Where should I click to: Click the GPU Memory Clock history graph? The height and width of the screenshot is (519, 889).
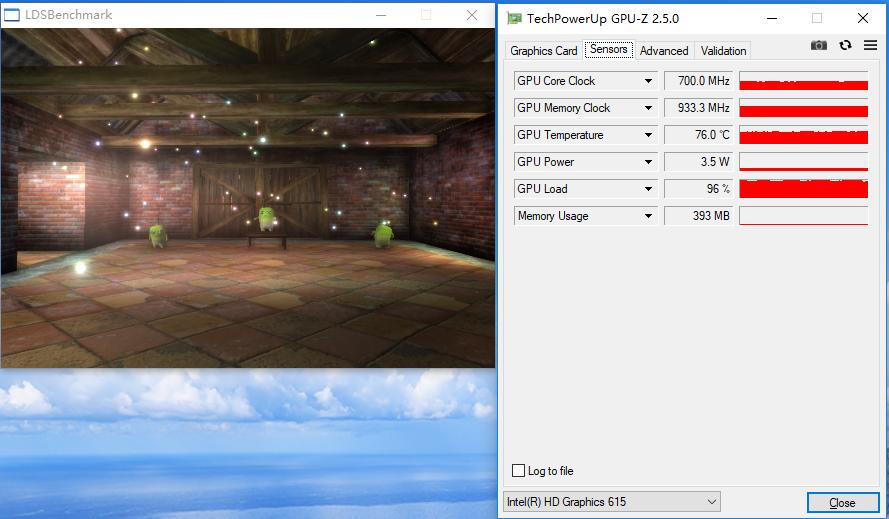[803, 108]
